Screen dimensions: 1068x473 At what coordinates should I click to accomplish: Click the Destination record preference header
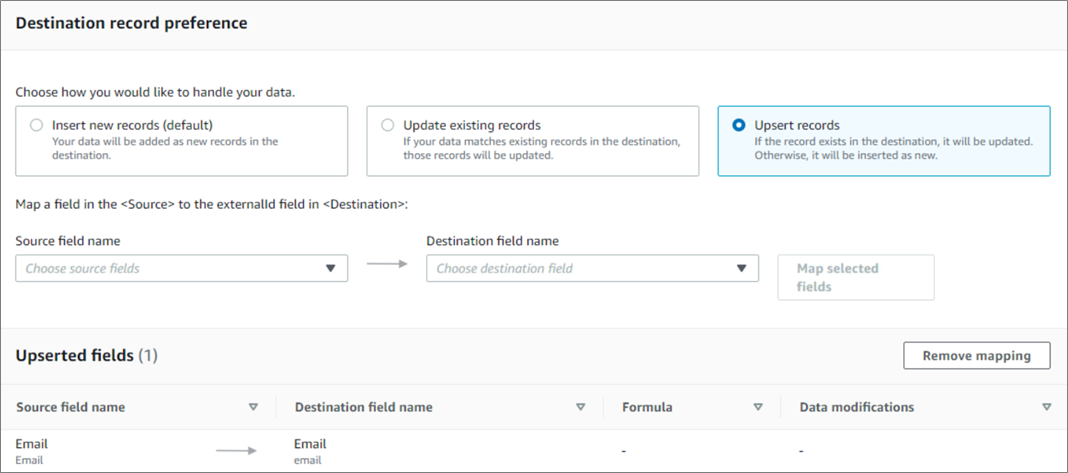pyautogui.click(x=131, y=22)
